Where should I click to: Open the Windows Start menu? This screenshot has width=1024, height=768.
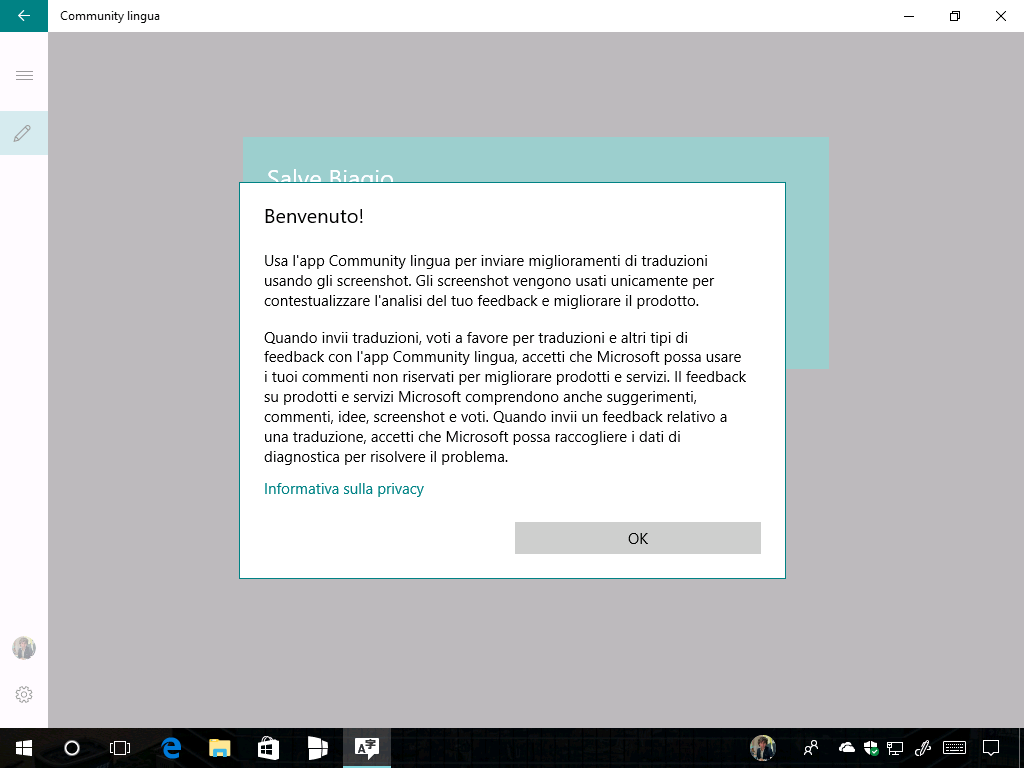pyautogui.click(x=24, y=748)
